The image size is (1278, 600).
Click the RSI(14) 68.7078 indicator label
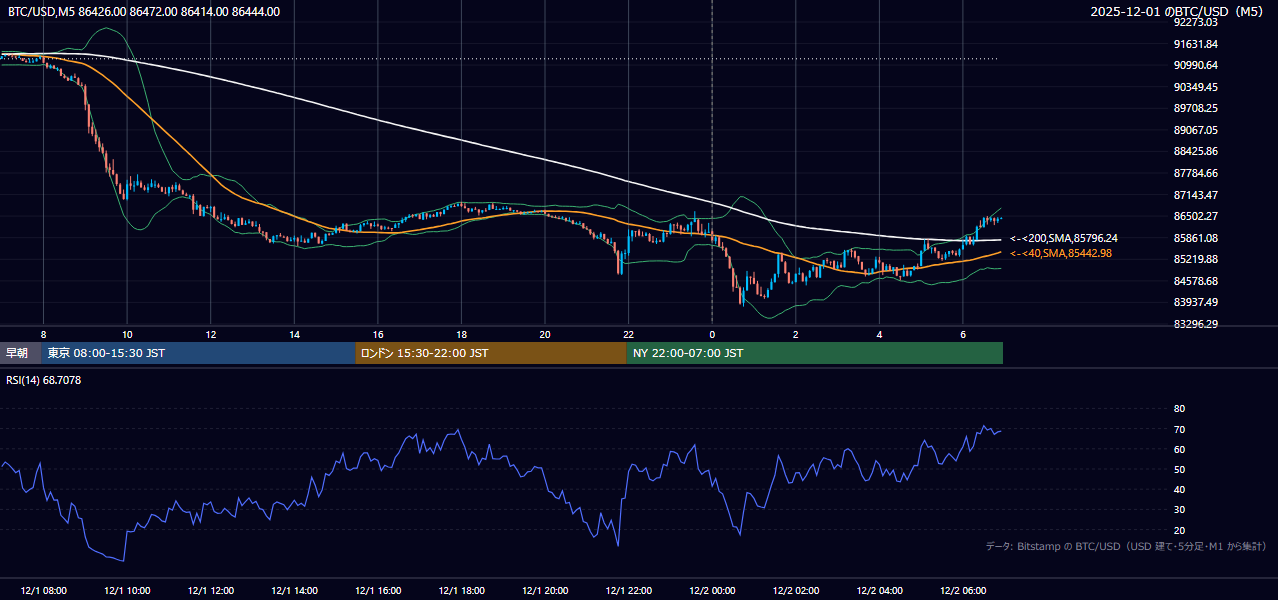tap(45, 380)
